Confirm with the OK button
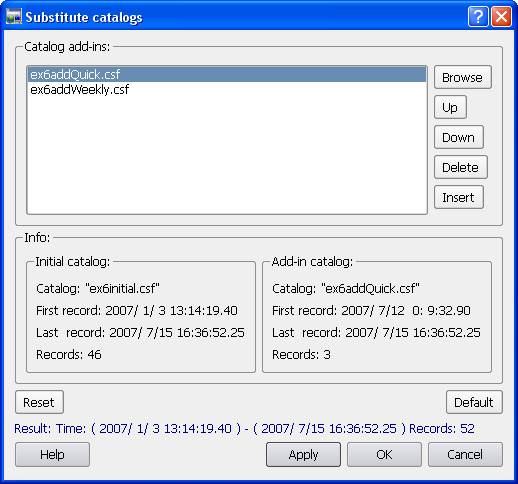This screenshot has width=518, height=484. tap(384, 455)
